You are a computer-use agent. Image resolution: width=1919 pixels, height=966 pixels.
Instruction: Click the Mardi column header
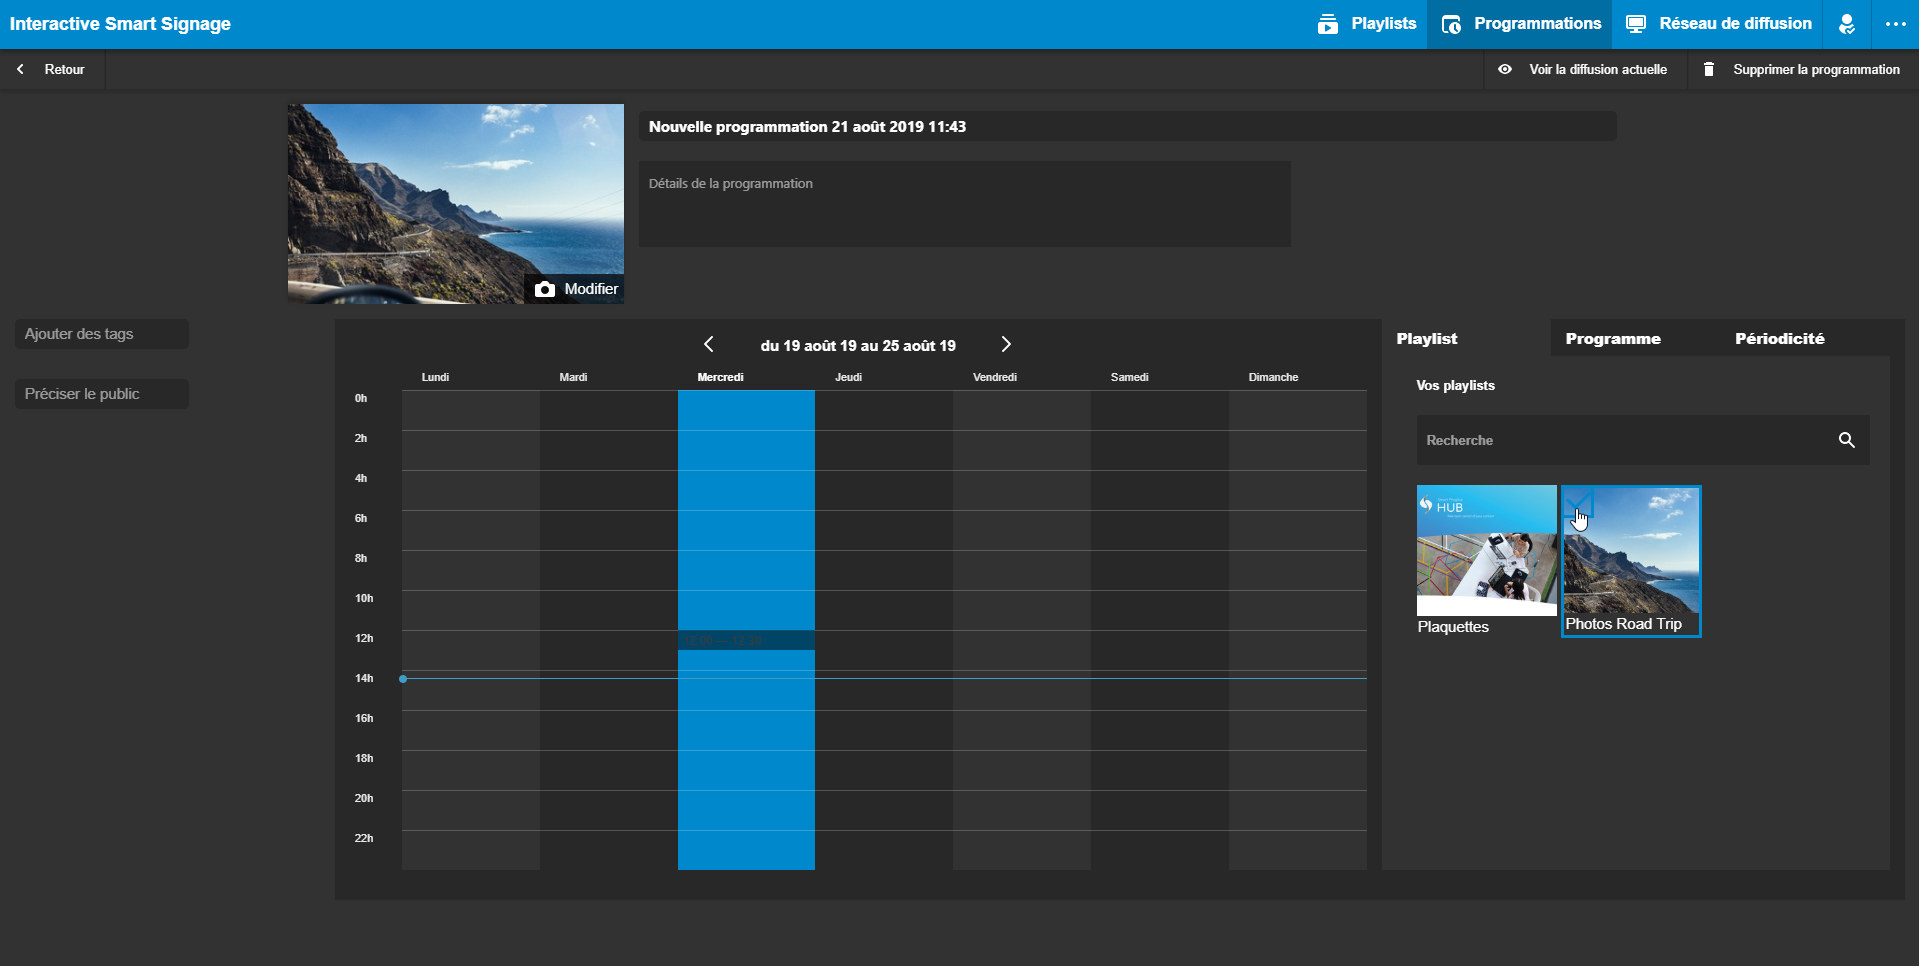pyautogui.click(x=573, y=377)
